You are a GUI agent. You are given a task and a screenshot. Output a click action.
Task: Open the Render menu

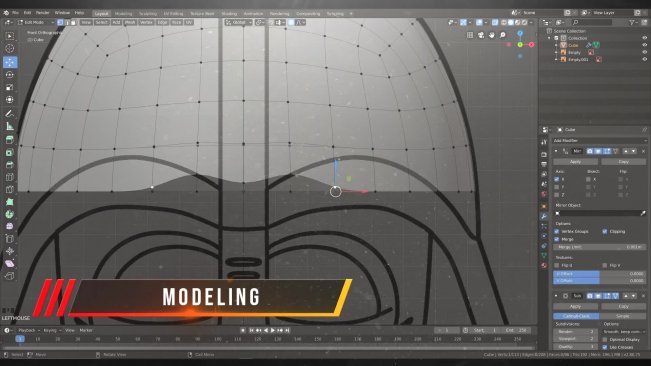tap(42, 13)
